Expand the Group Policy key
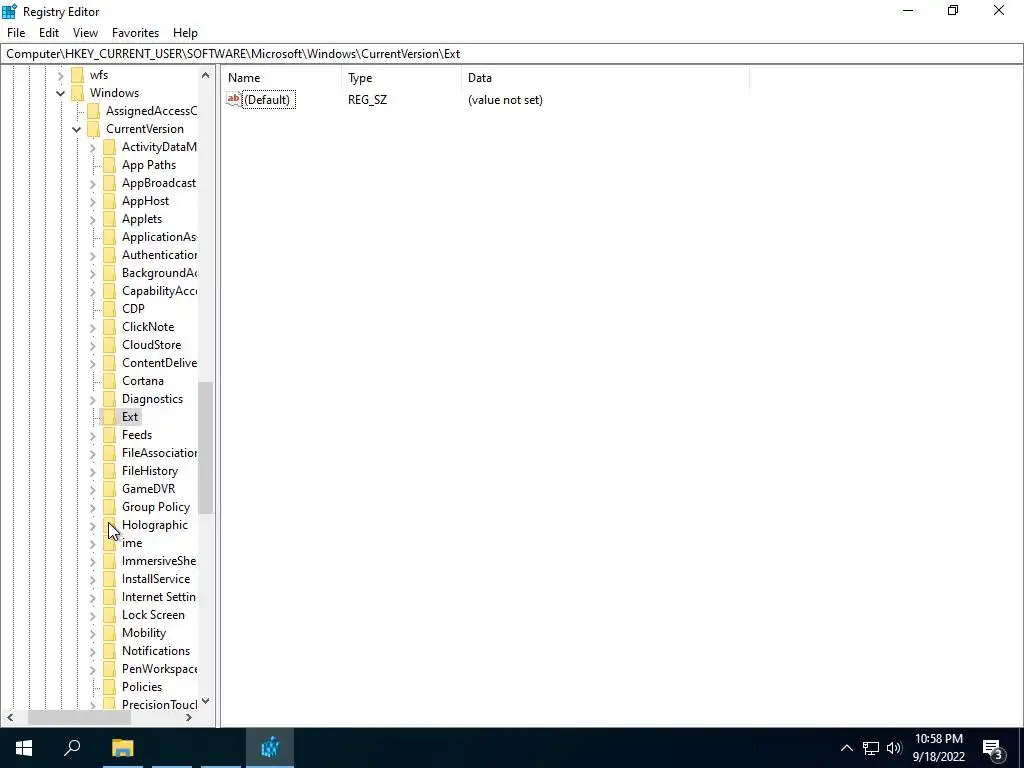 (92, 507)
